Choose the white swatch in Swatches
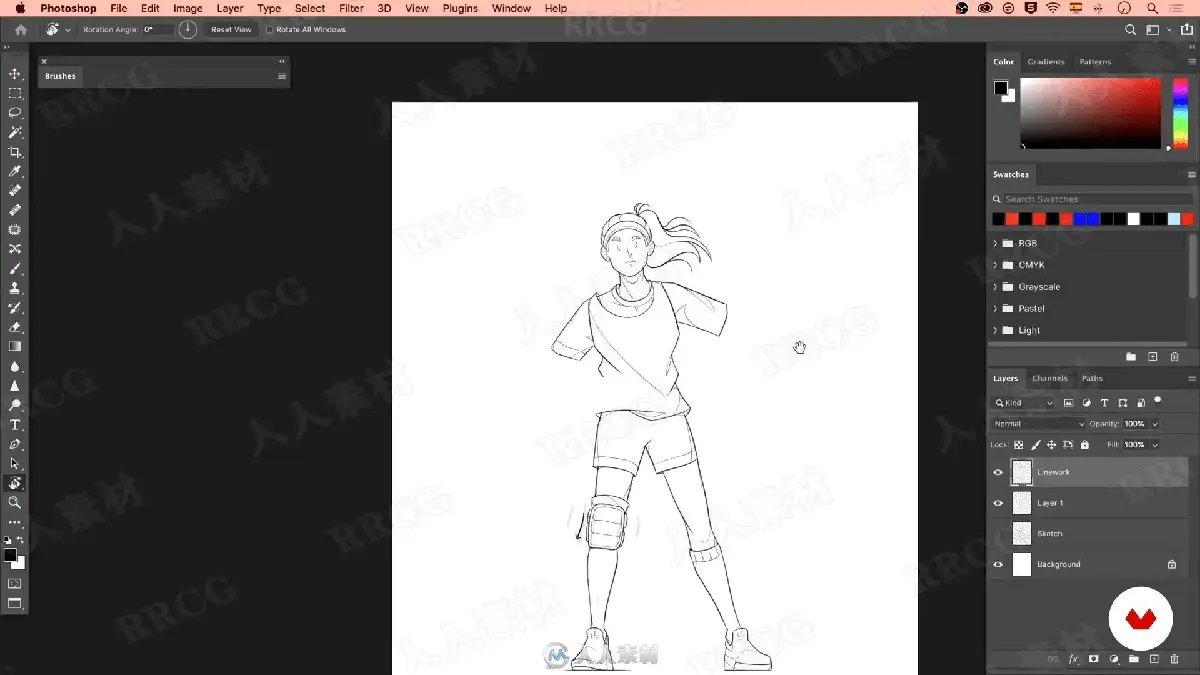The height and width of the screenshot is (675, 1200). point(1133,219)
